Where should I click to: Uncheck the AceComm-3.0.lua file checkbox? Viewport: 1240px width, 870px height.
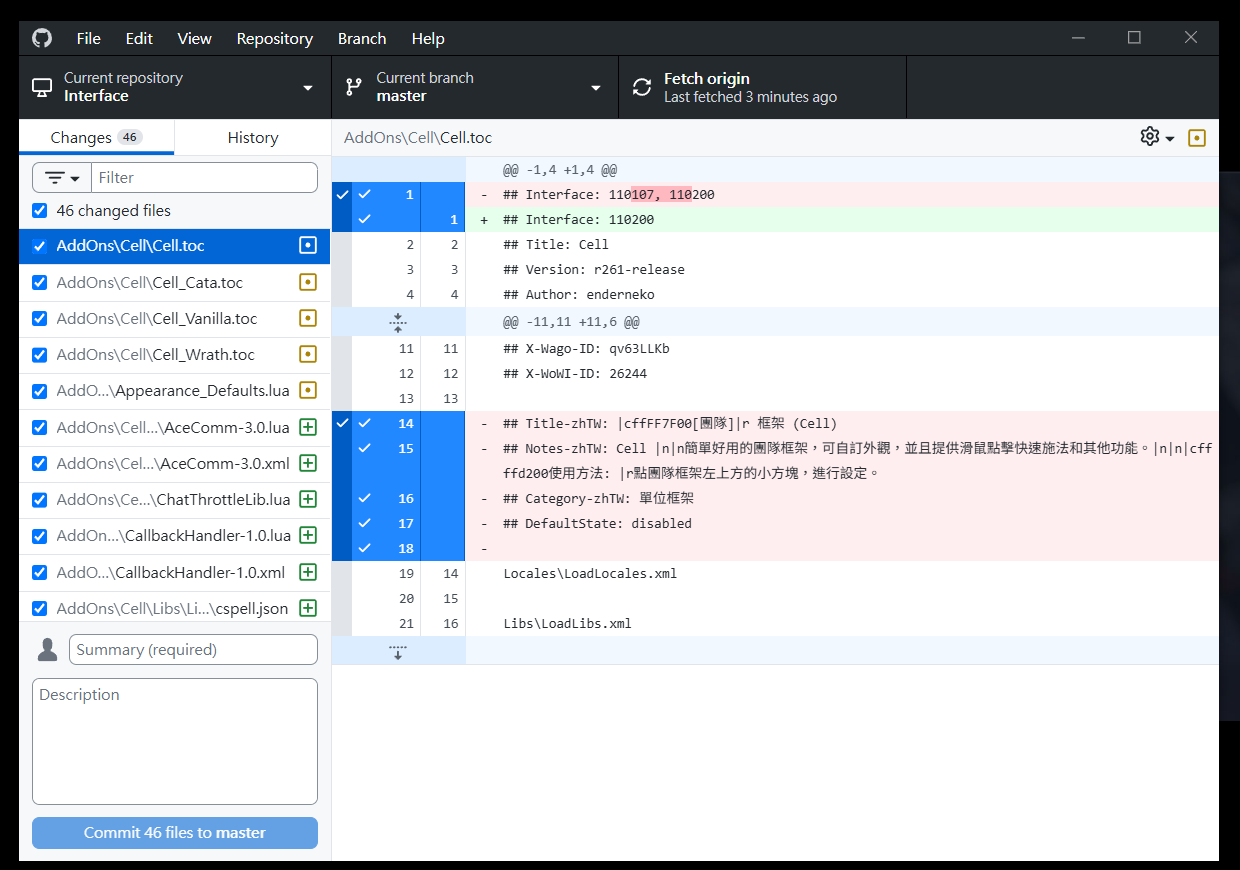coord(40,427)
